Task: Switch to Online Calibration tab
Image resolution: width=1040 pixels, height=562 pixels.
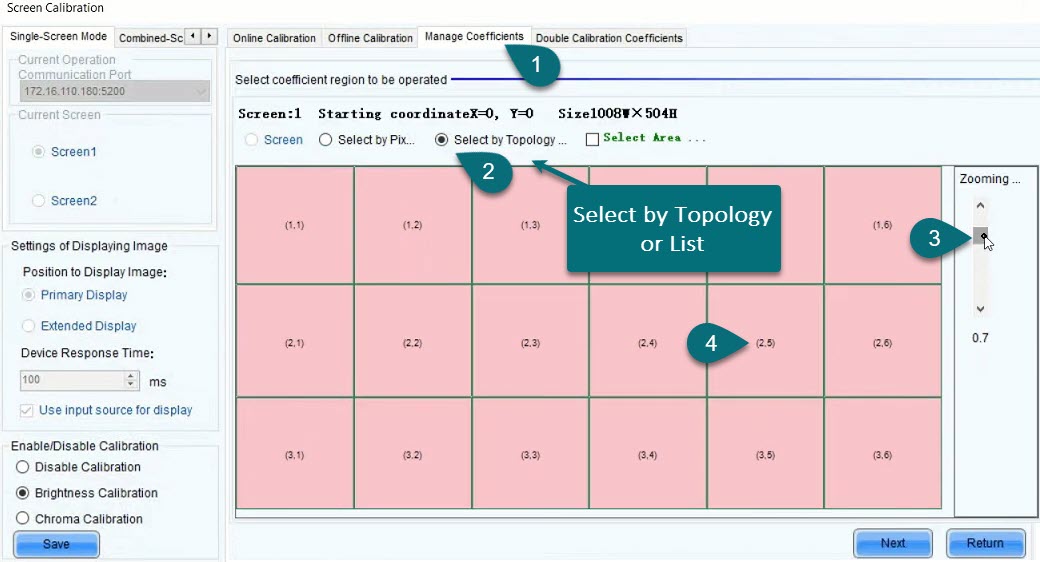Action: (273, 38)
